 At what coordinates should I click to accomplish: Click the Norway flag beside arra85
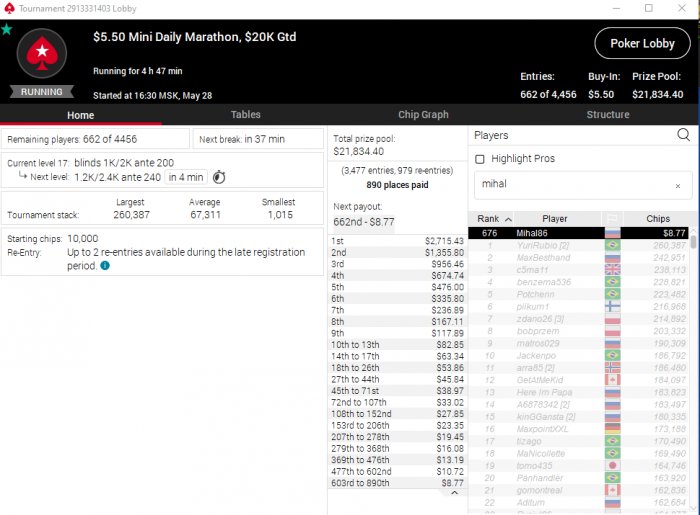pos(612,368)
